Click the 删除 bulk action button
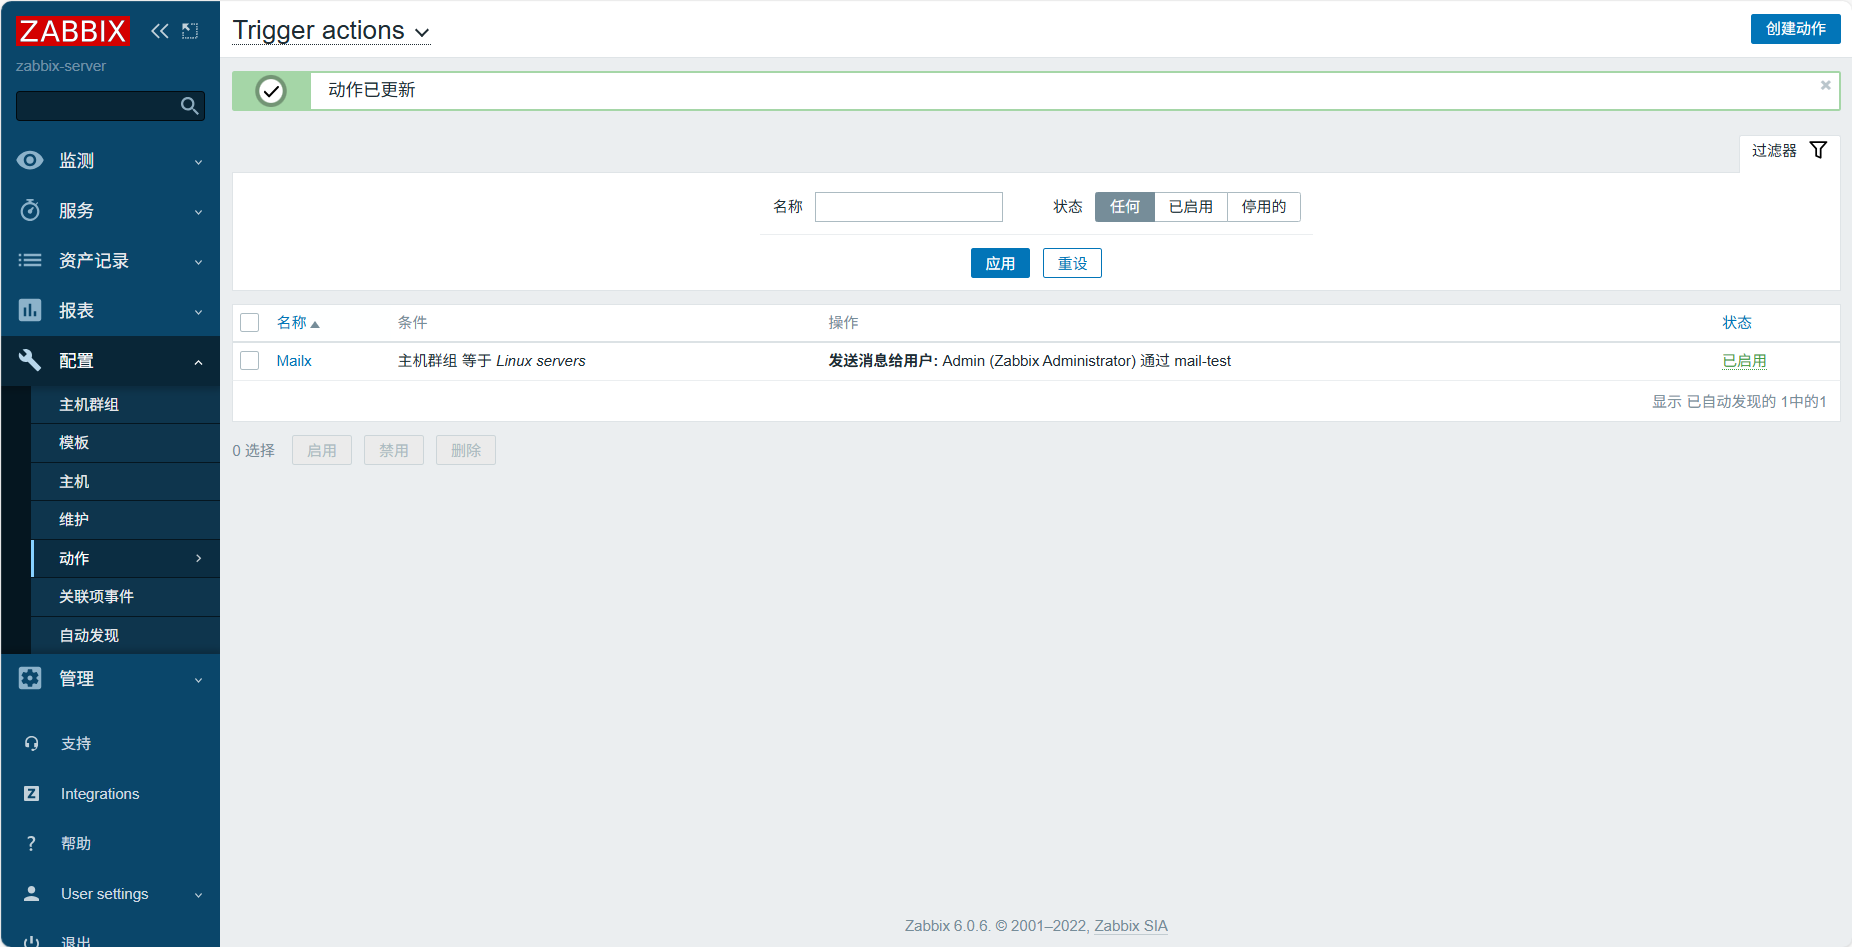Screen dimensions: 1852x947 [466, 450]
